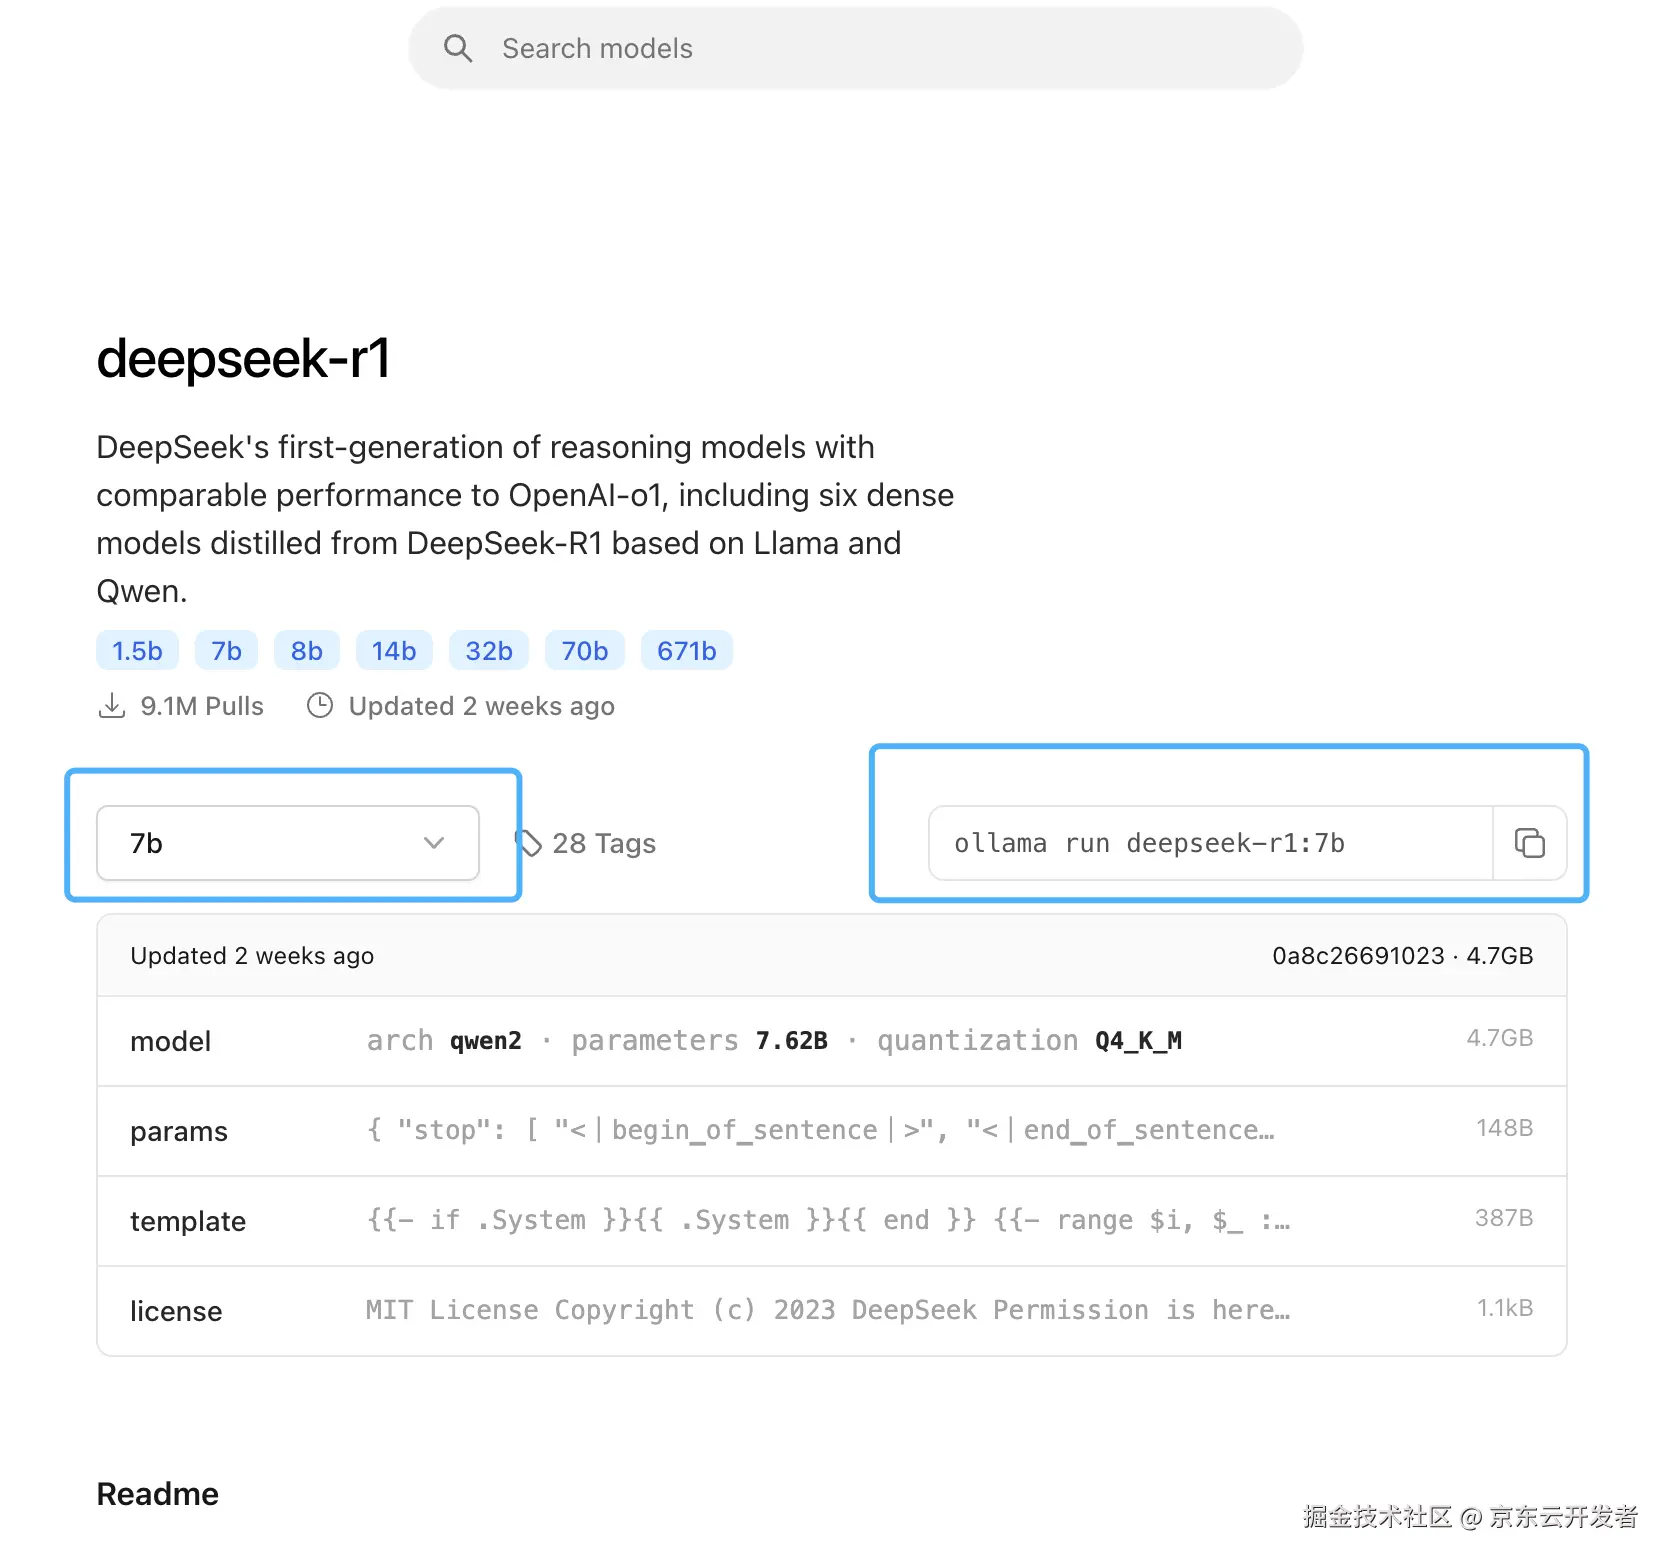Pick the 70b size tag

(x=585, y=651)
